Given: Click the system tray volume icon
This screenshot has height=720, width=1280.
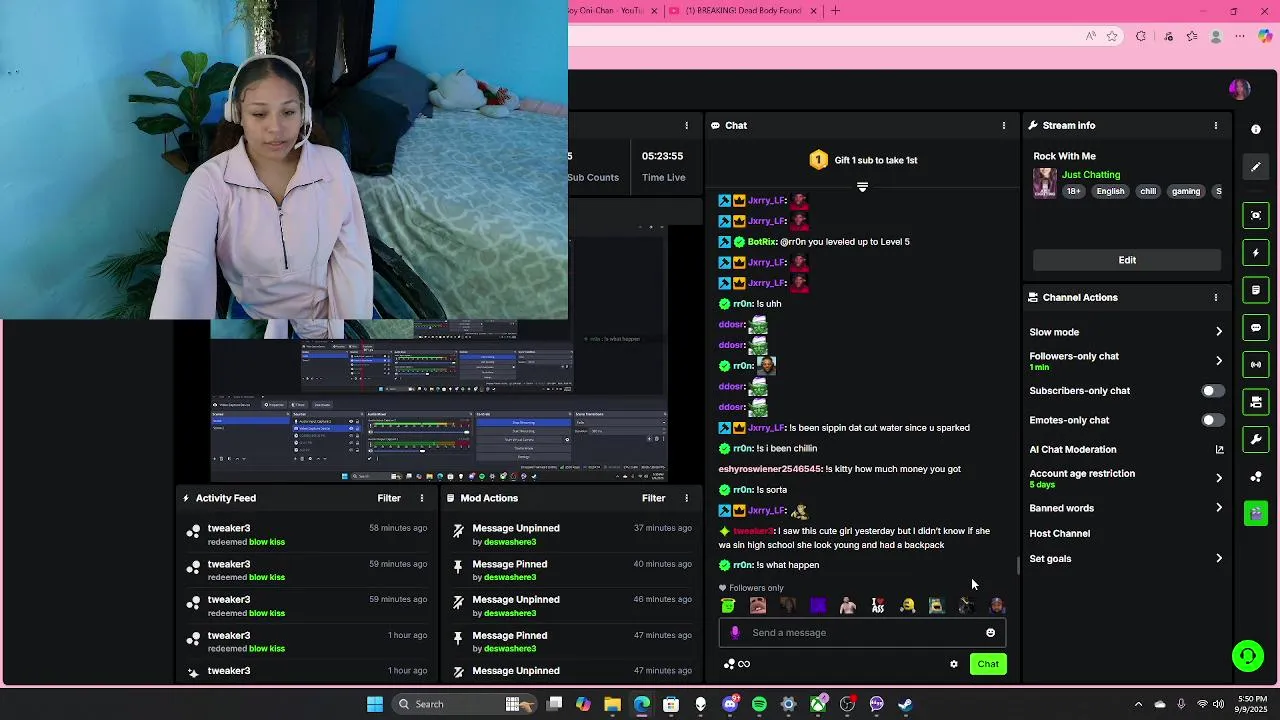Looking at the screenshot, I should (x=1218, y=704).
